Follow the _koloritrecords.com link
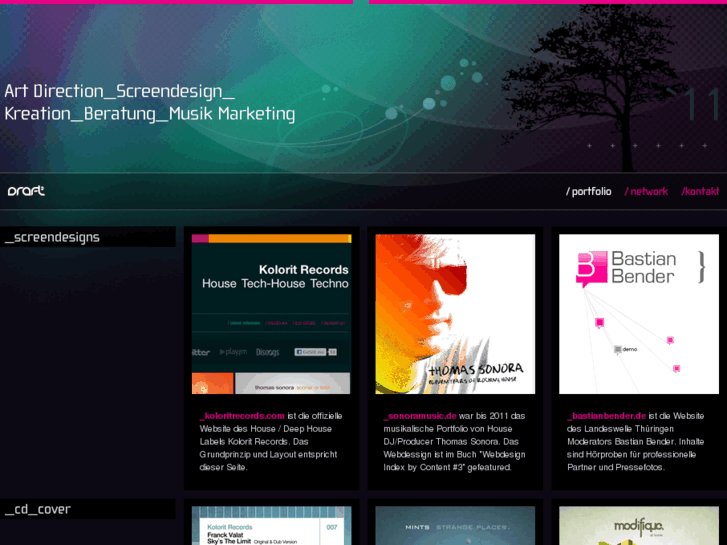727x545 pixels. tap(242, 416)
